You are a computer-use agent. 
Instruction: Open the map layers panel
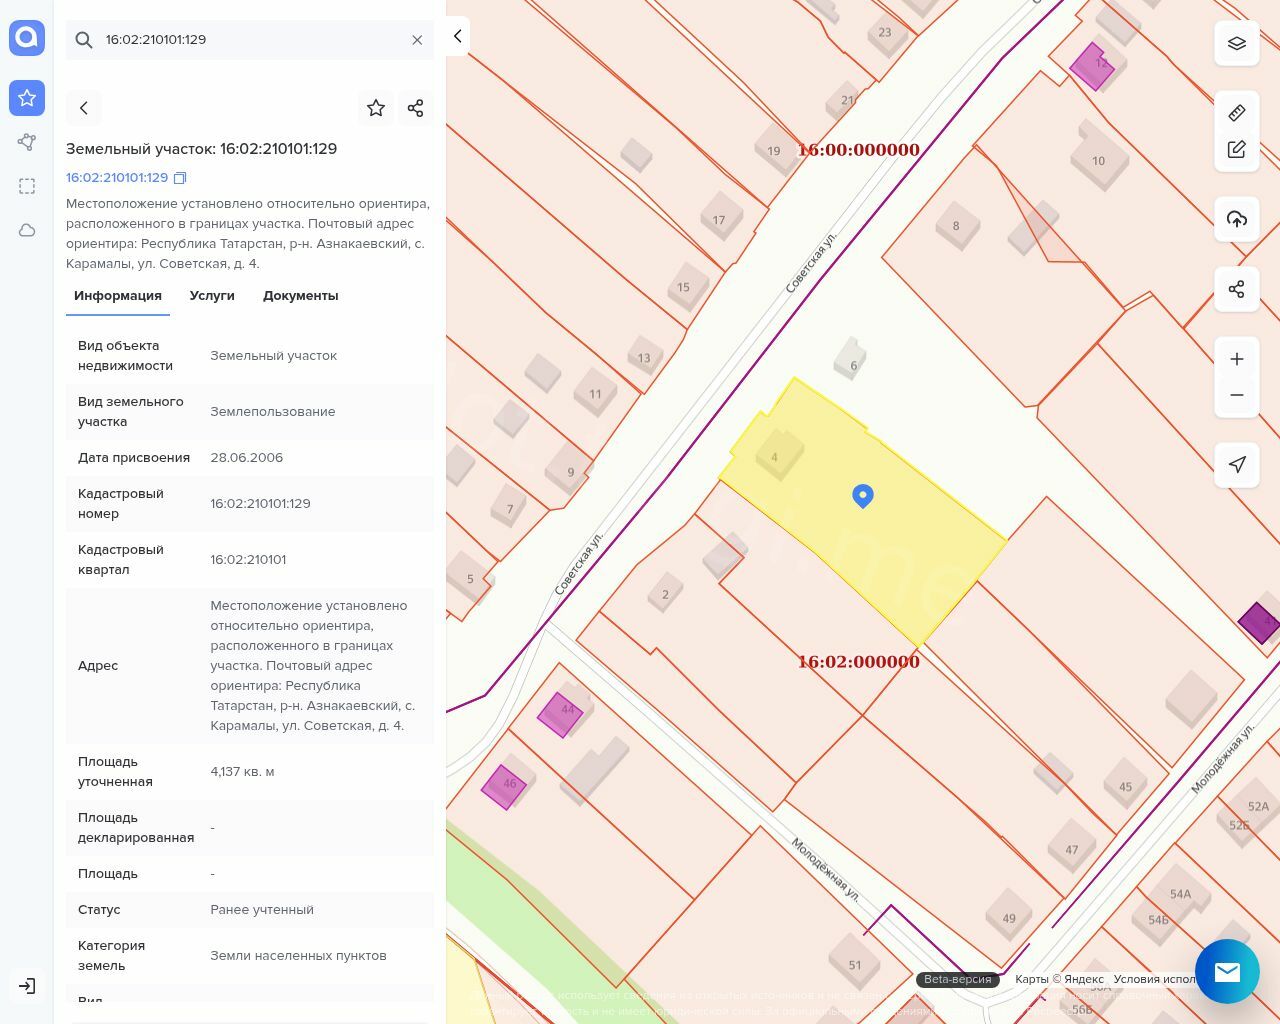pos(1236,43)
